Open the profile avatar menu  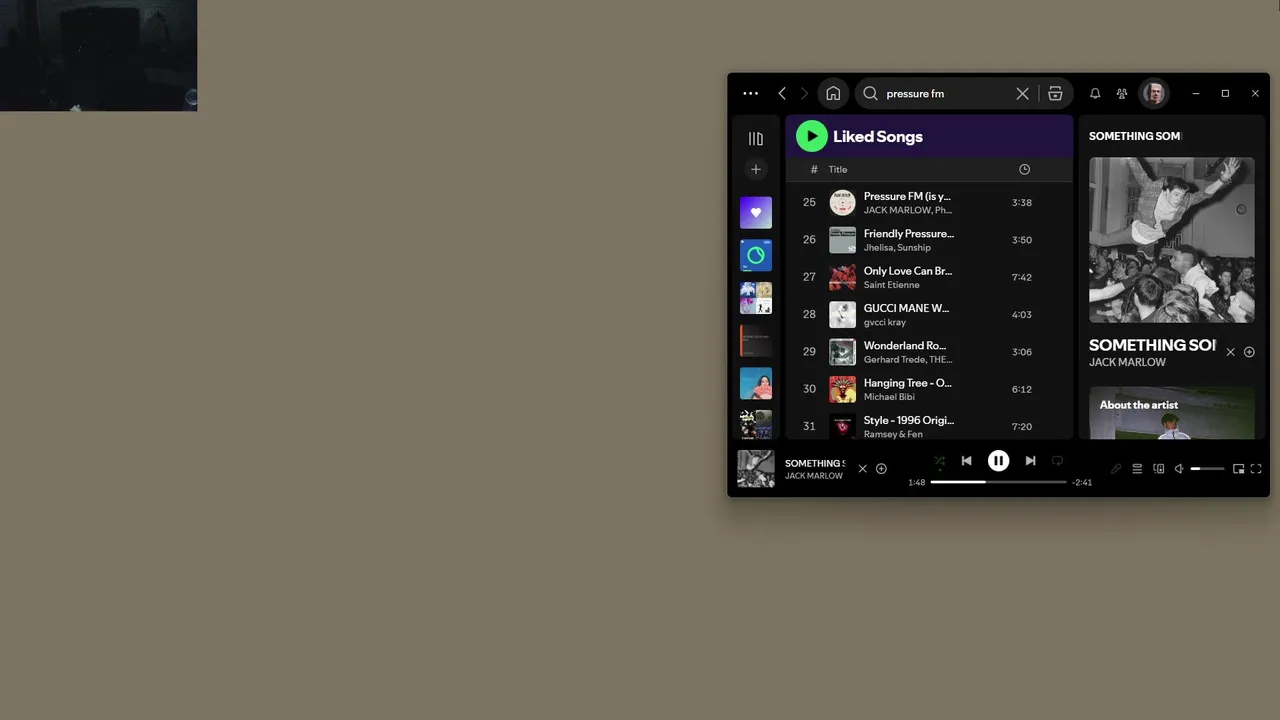click(1154, 93)
